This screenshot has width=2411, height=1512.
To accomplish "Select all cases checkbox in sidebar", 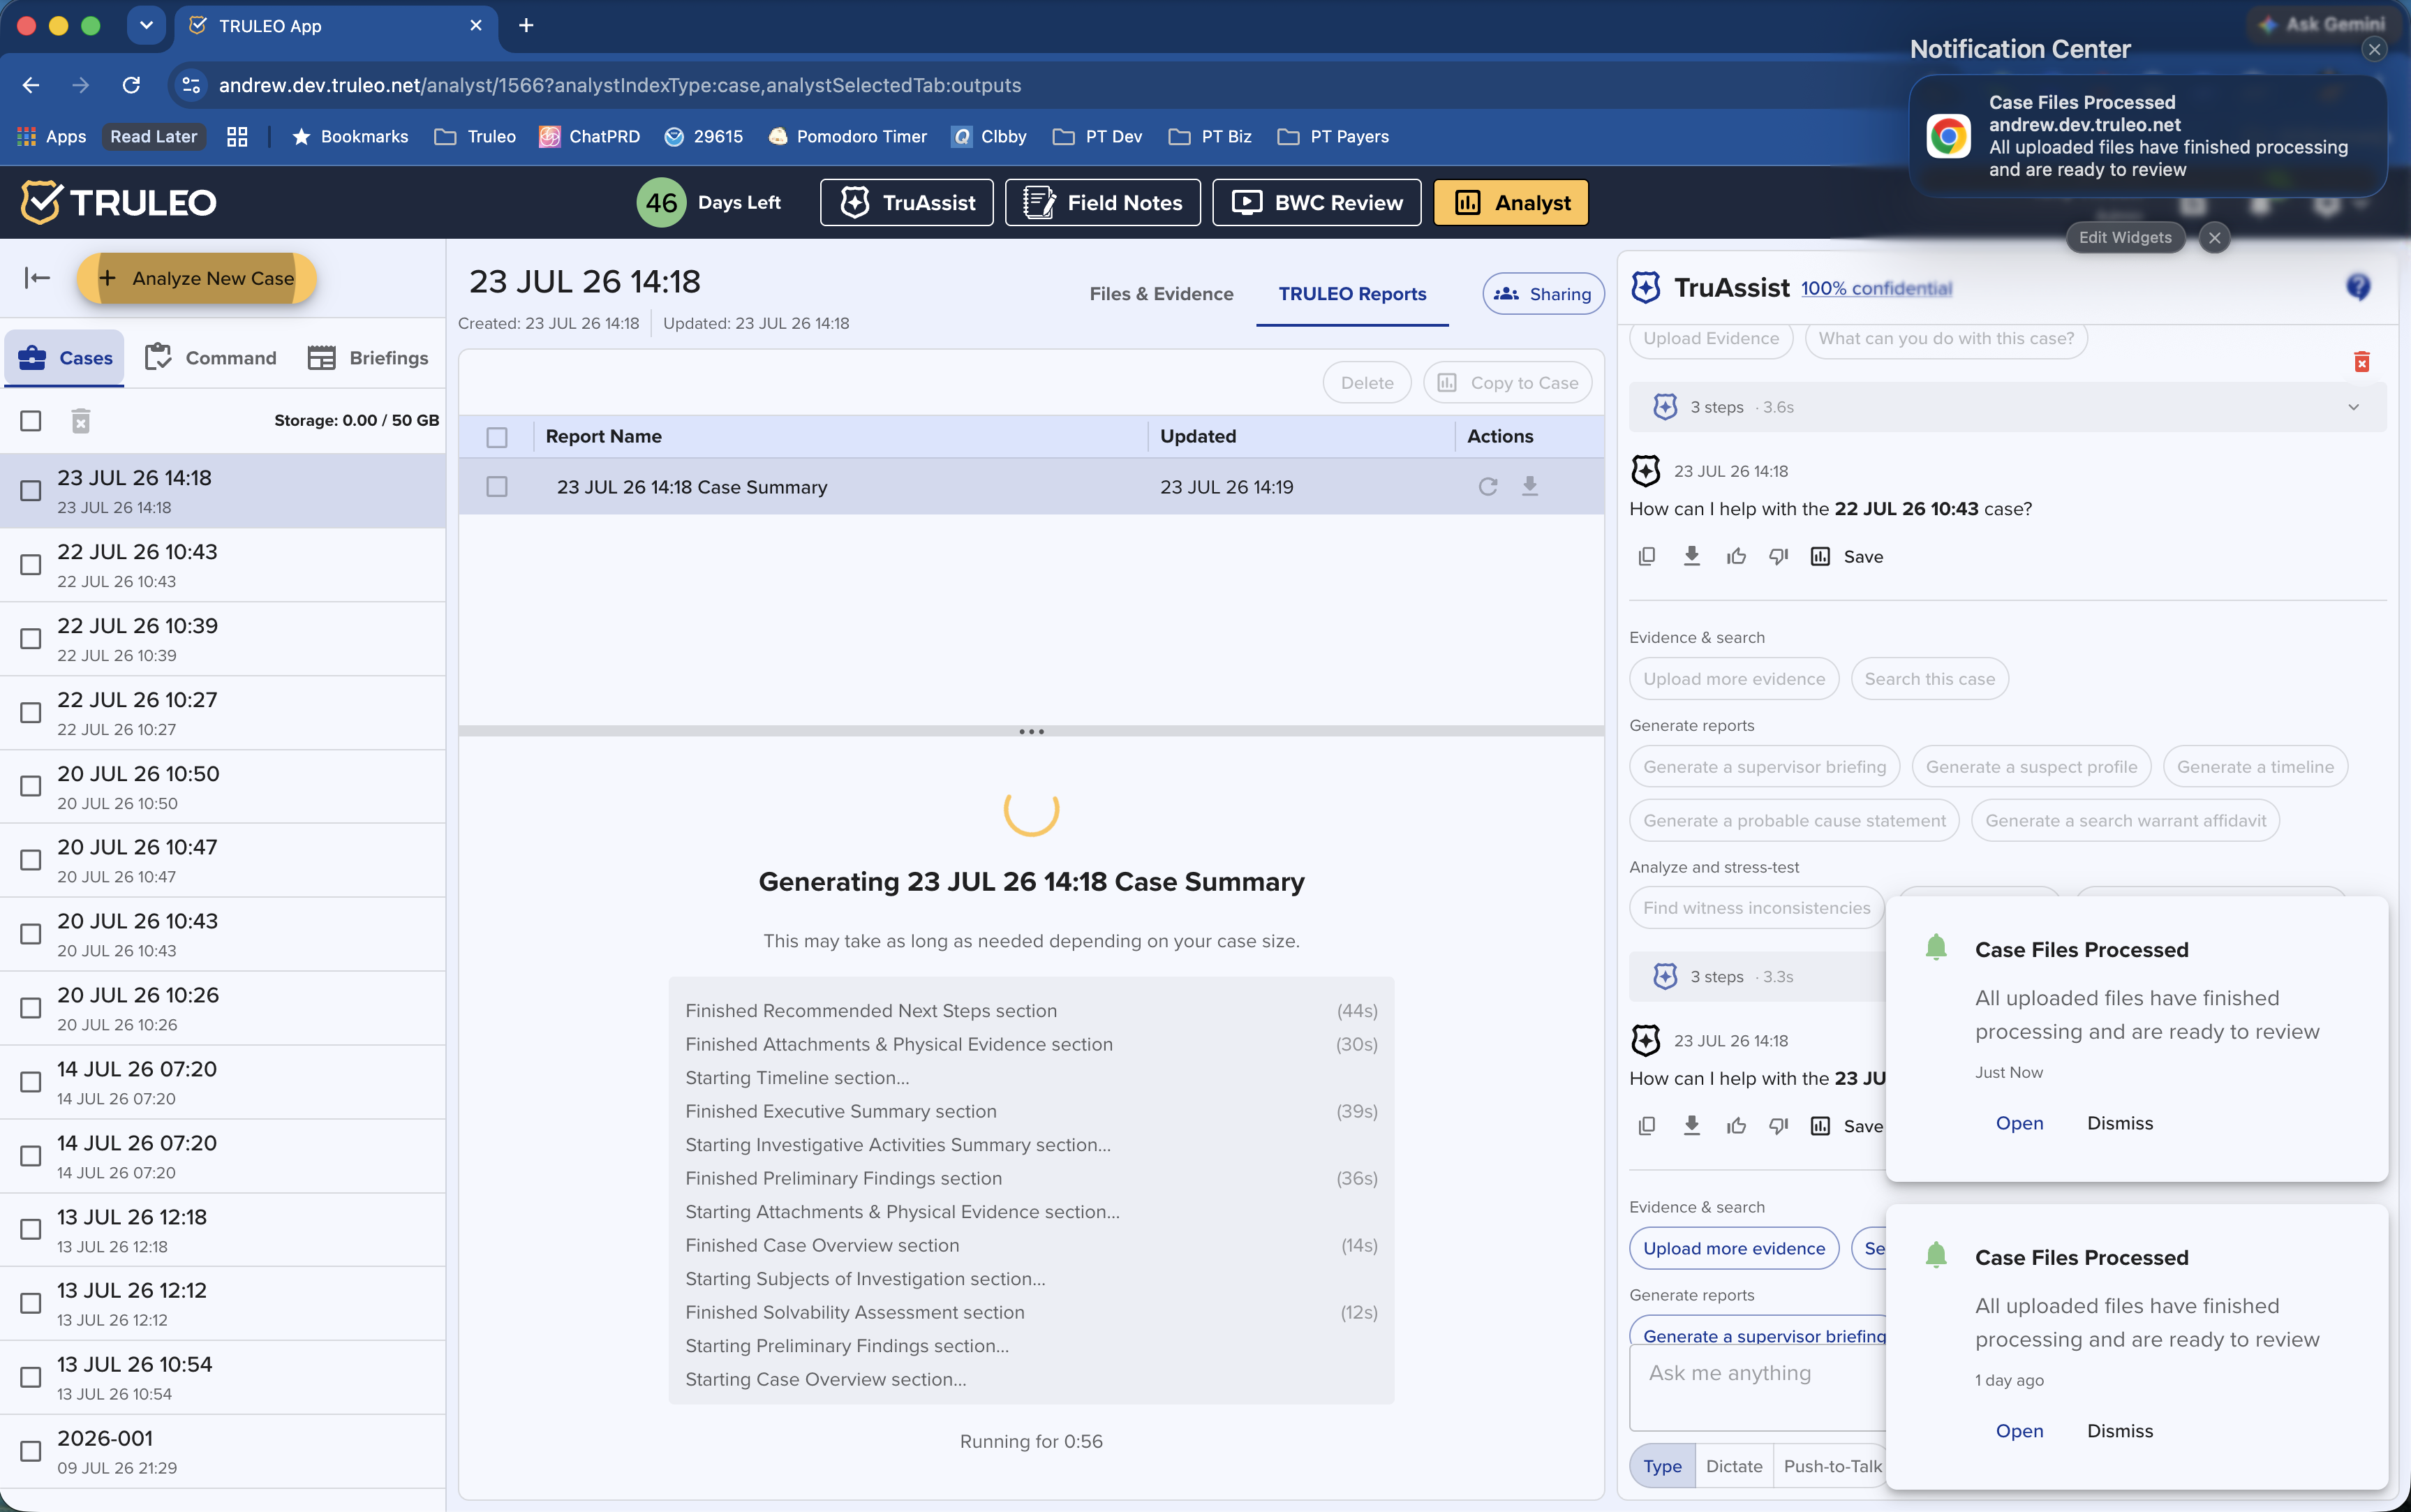I will tap(31, 421).
